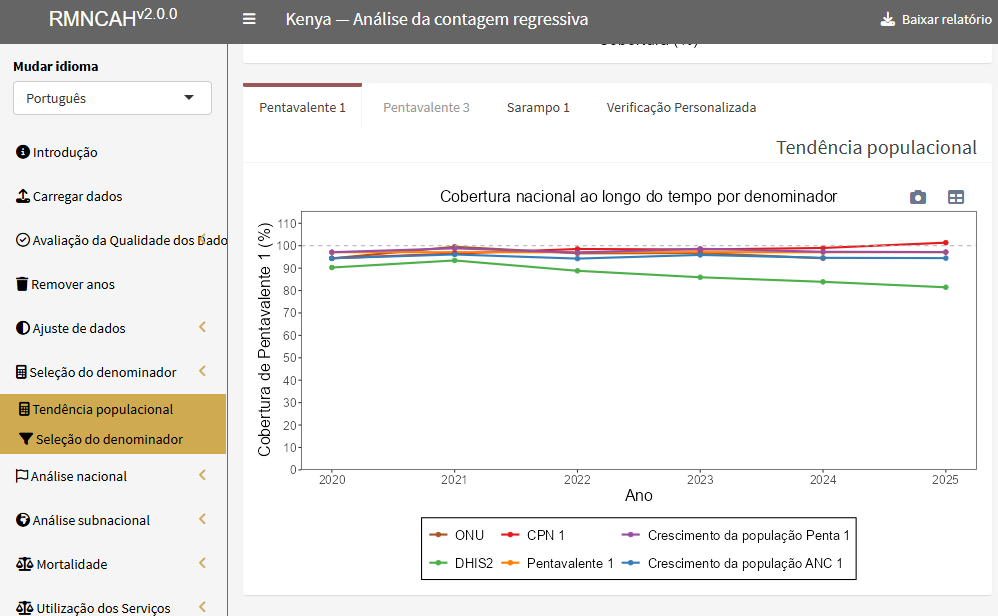The height and width of the screenshot is (616, 998).
Task: Open the Português language dropdown
Action: coord(112,98)
